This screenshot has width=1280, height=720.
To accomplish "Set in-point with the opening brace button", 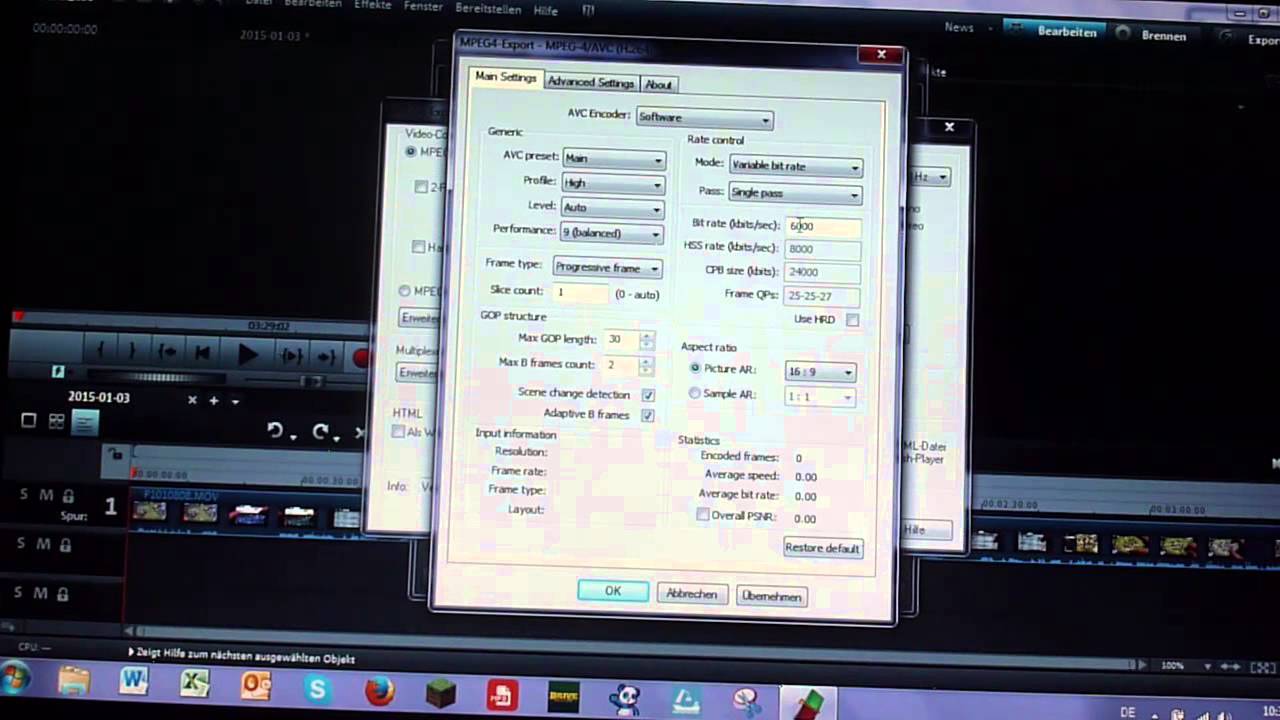I will pos(100,351).
